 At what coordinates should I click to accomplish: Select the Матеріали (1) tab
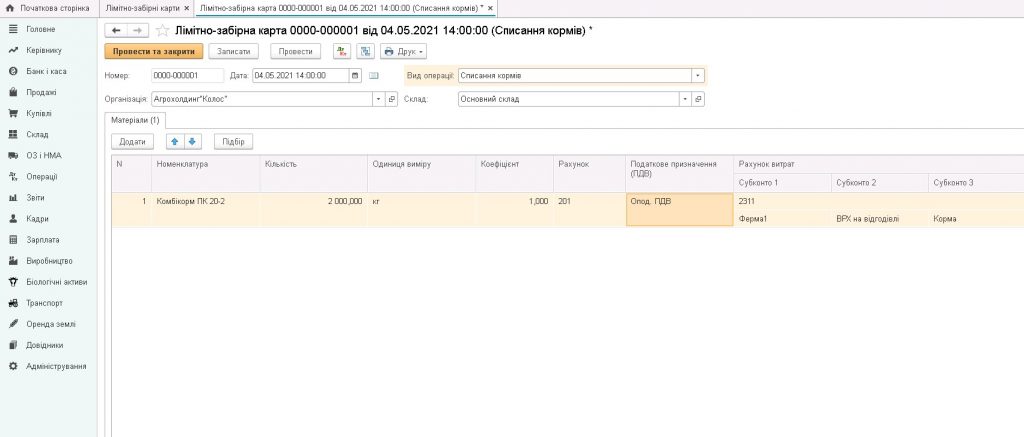[x=134, y=120]
